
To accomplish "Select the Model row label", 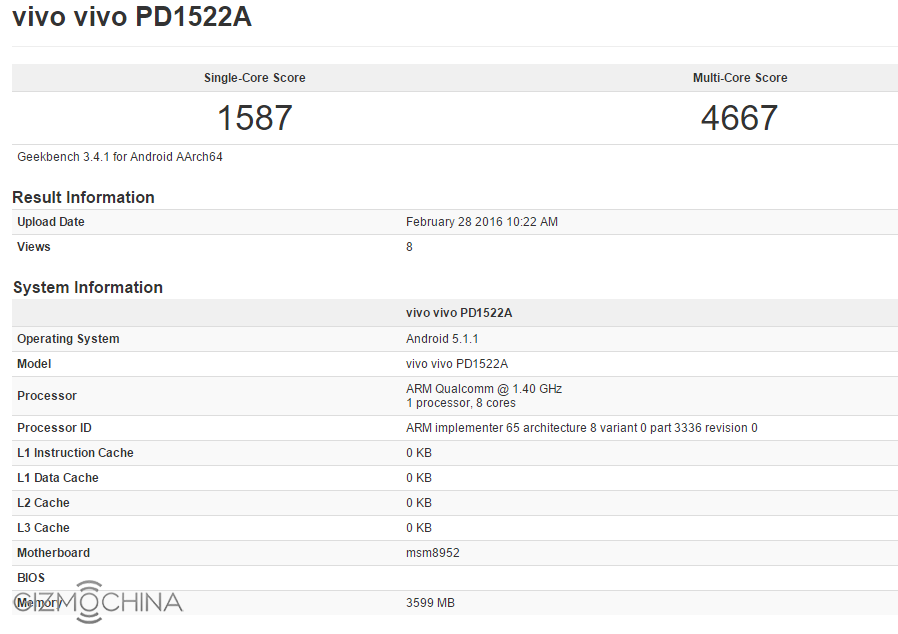I will point(34,364).
